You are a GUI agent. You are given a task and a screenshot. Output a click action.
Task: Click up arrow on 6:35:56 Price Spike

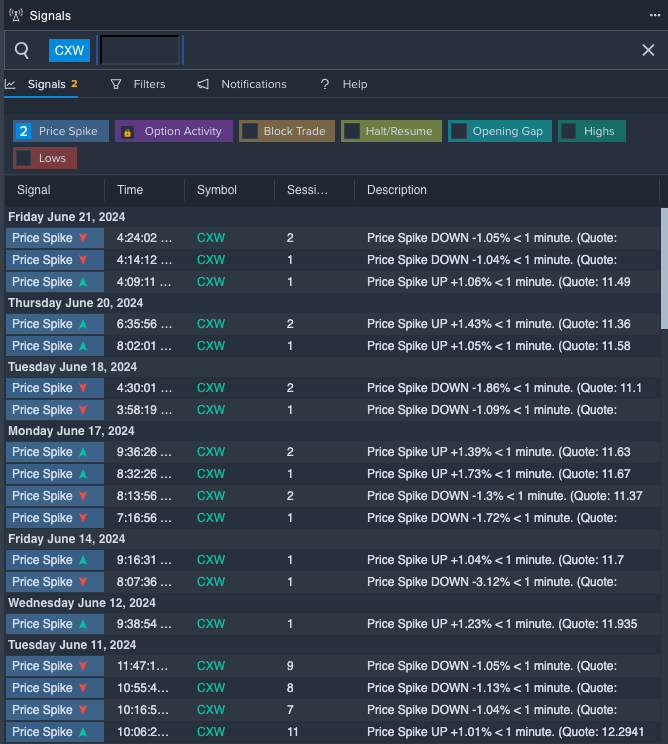pyautogui.click(x=83, y=324)
